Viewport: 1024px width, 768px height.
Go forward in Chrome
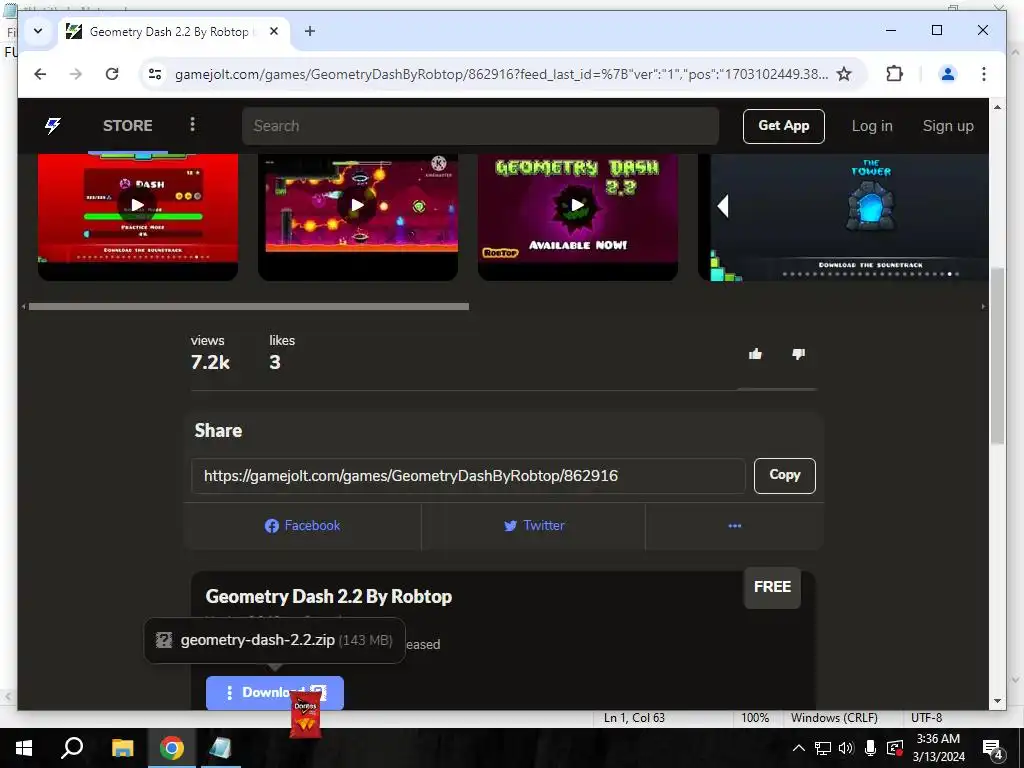click(76, 74)
